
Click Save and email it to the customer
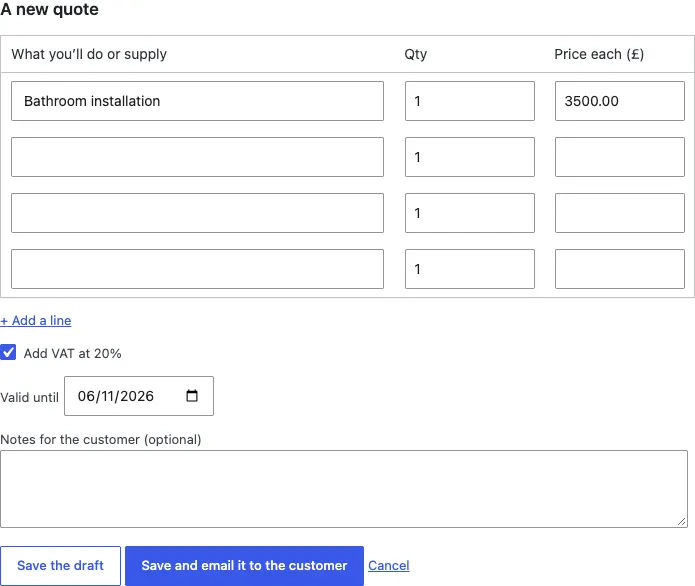(x=244, y=566)
